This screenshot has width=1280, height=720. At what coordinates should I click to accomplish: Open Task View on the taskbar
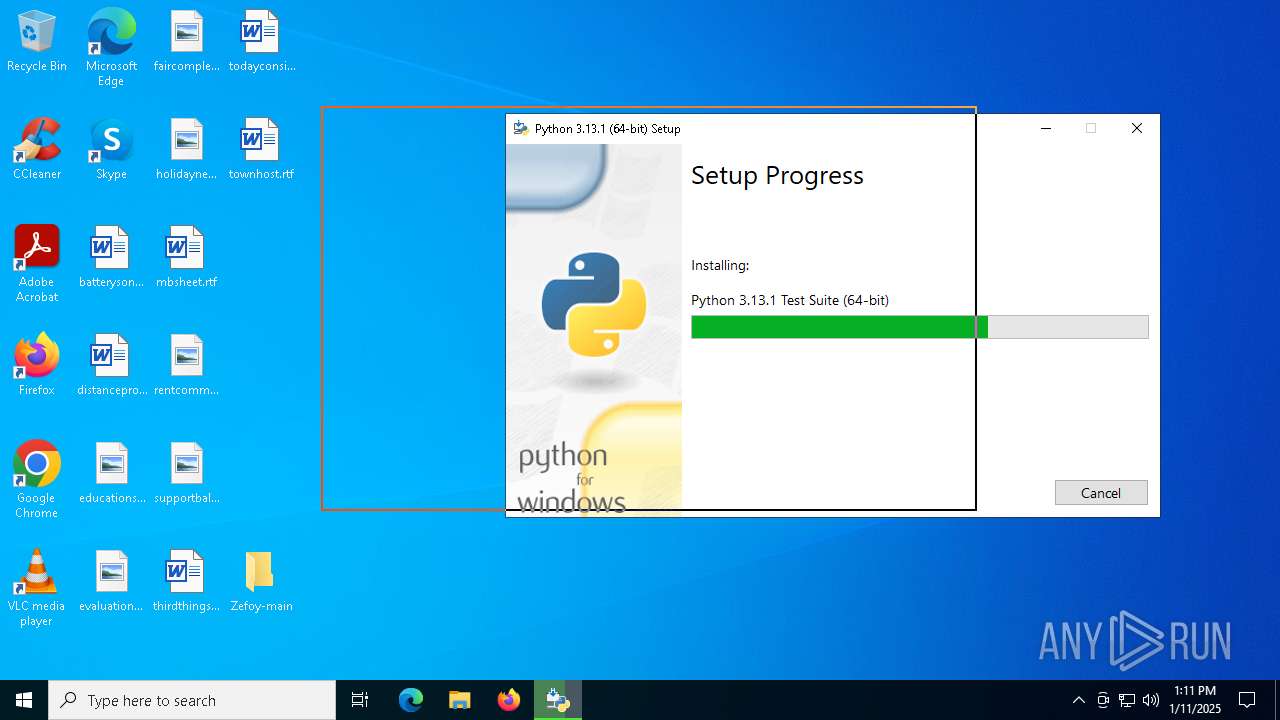360,700
